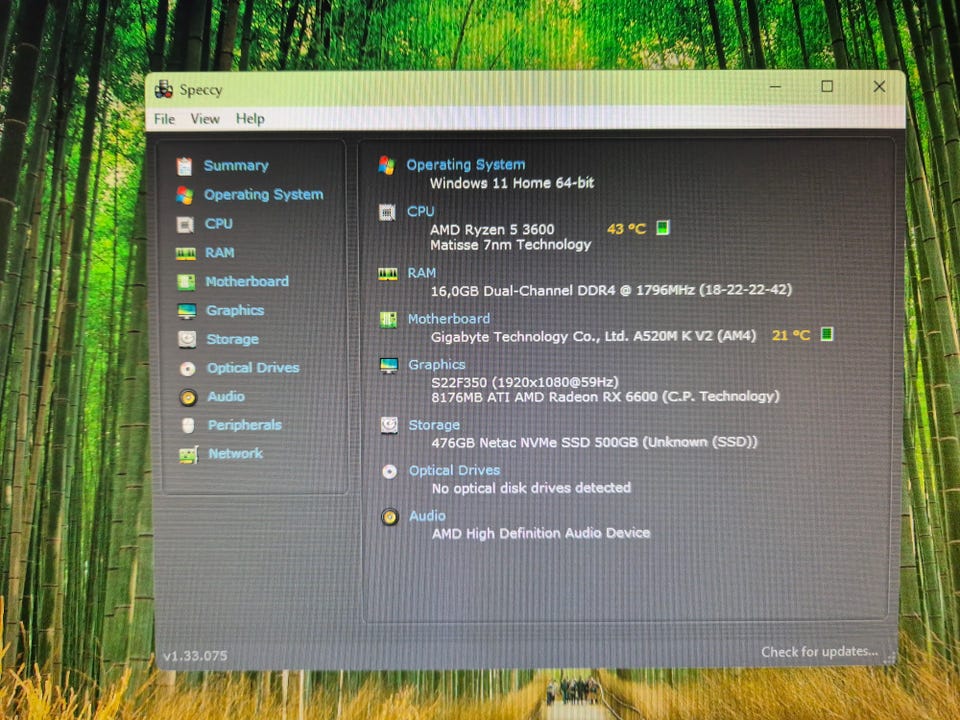
Task: Open Storage section from sidebar
Action: pyautogui.click(x=233, y=339)
